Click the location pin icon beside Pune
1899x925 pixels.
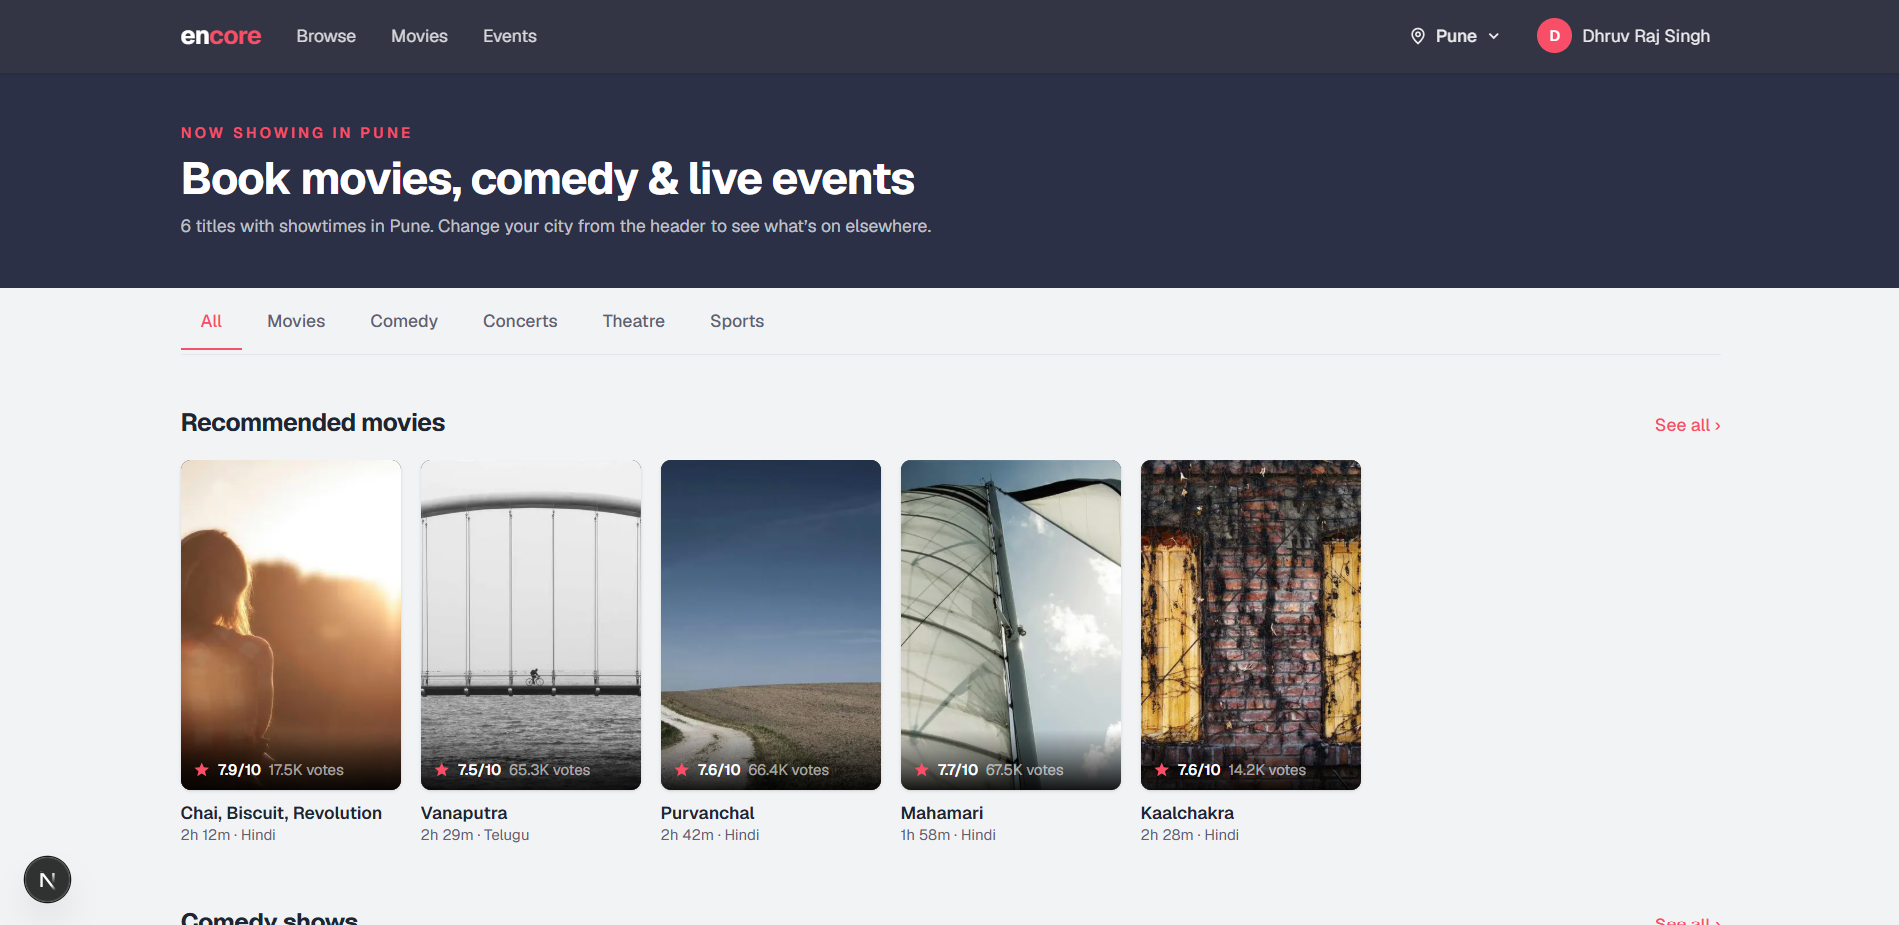coord(1417,36)
